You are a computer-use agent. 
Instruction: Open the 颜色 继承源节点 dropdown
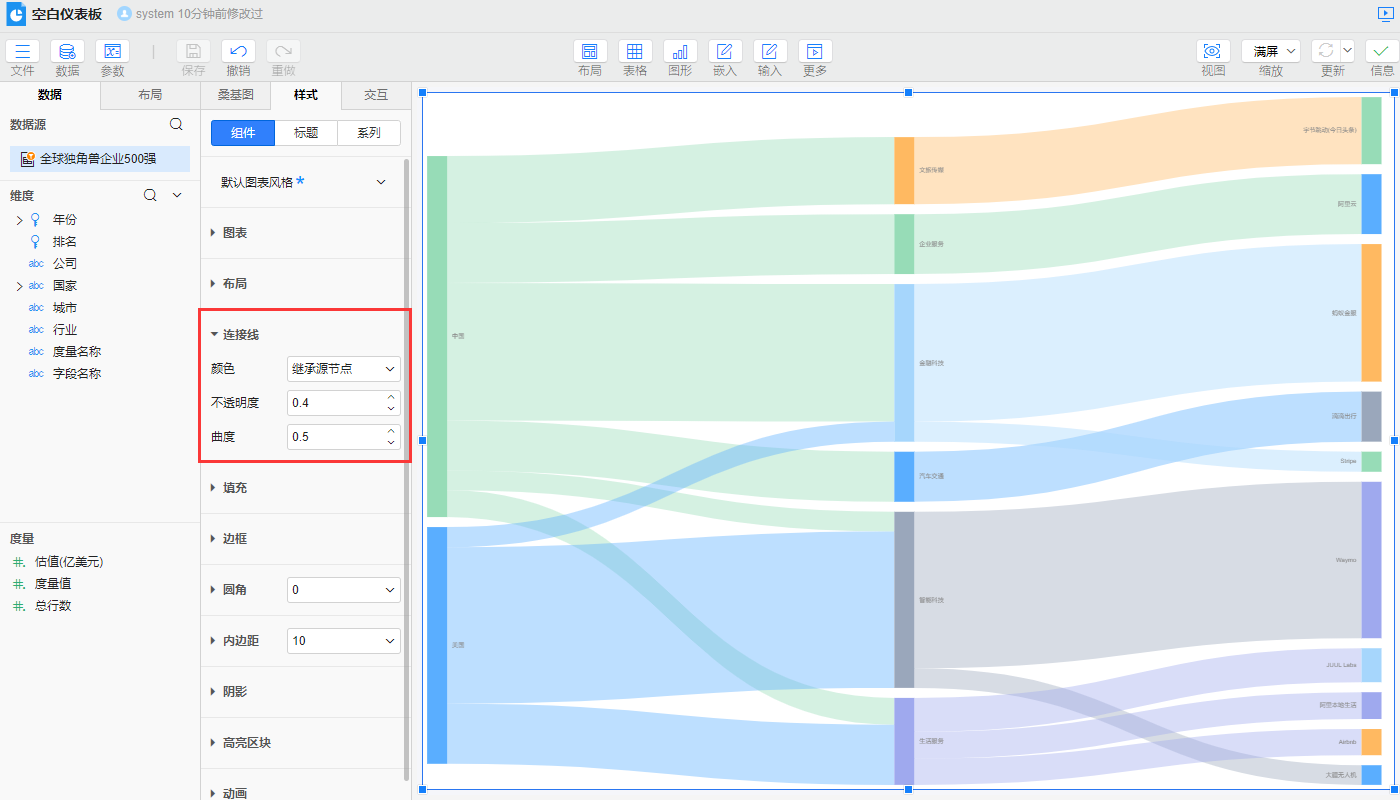click(x=343, y=369)
